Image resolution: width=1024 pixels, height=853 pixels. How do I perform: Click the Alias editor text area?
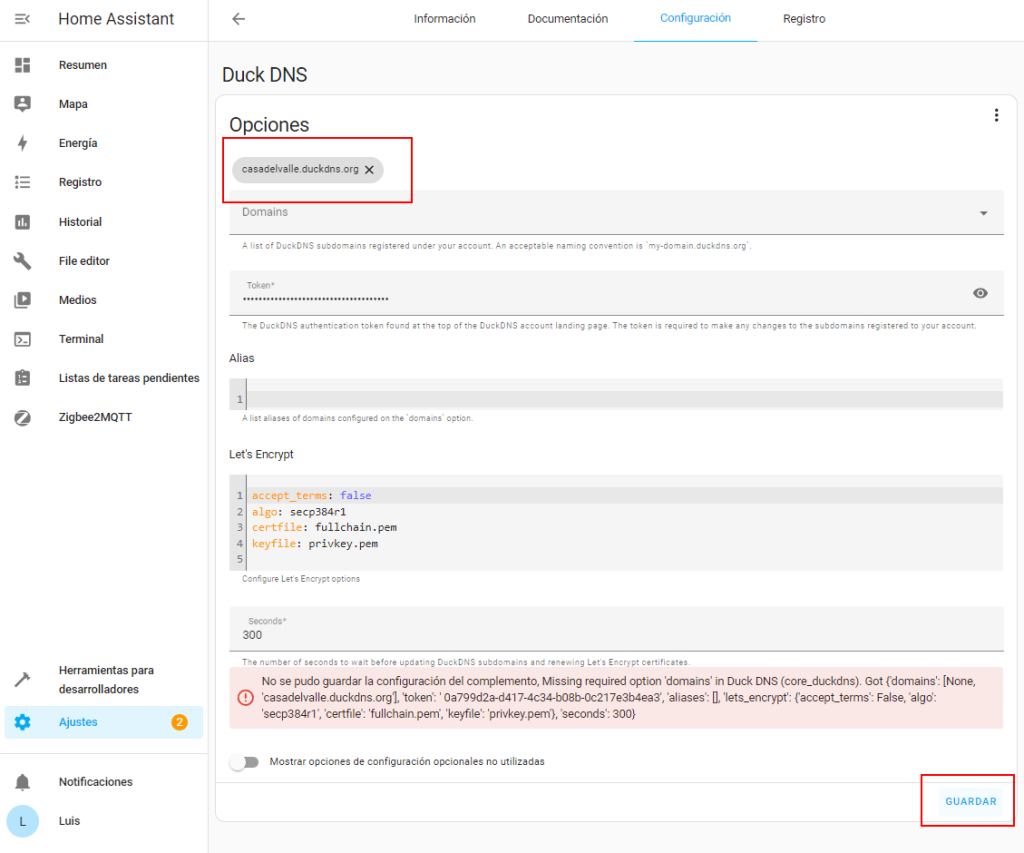coord(620,400)
